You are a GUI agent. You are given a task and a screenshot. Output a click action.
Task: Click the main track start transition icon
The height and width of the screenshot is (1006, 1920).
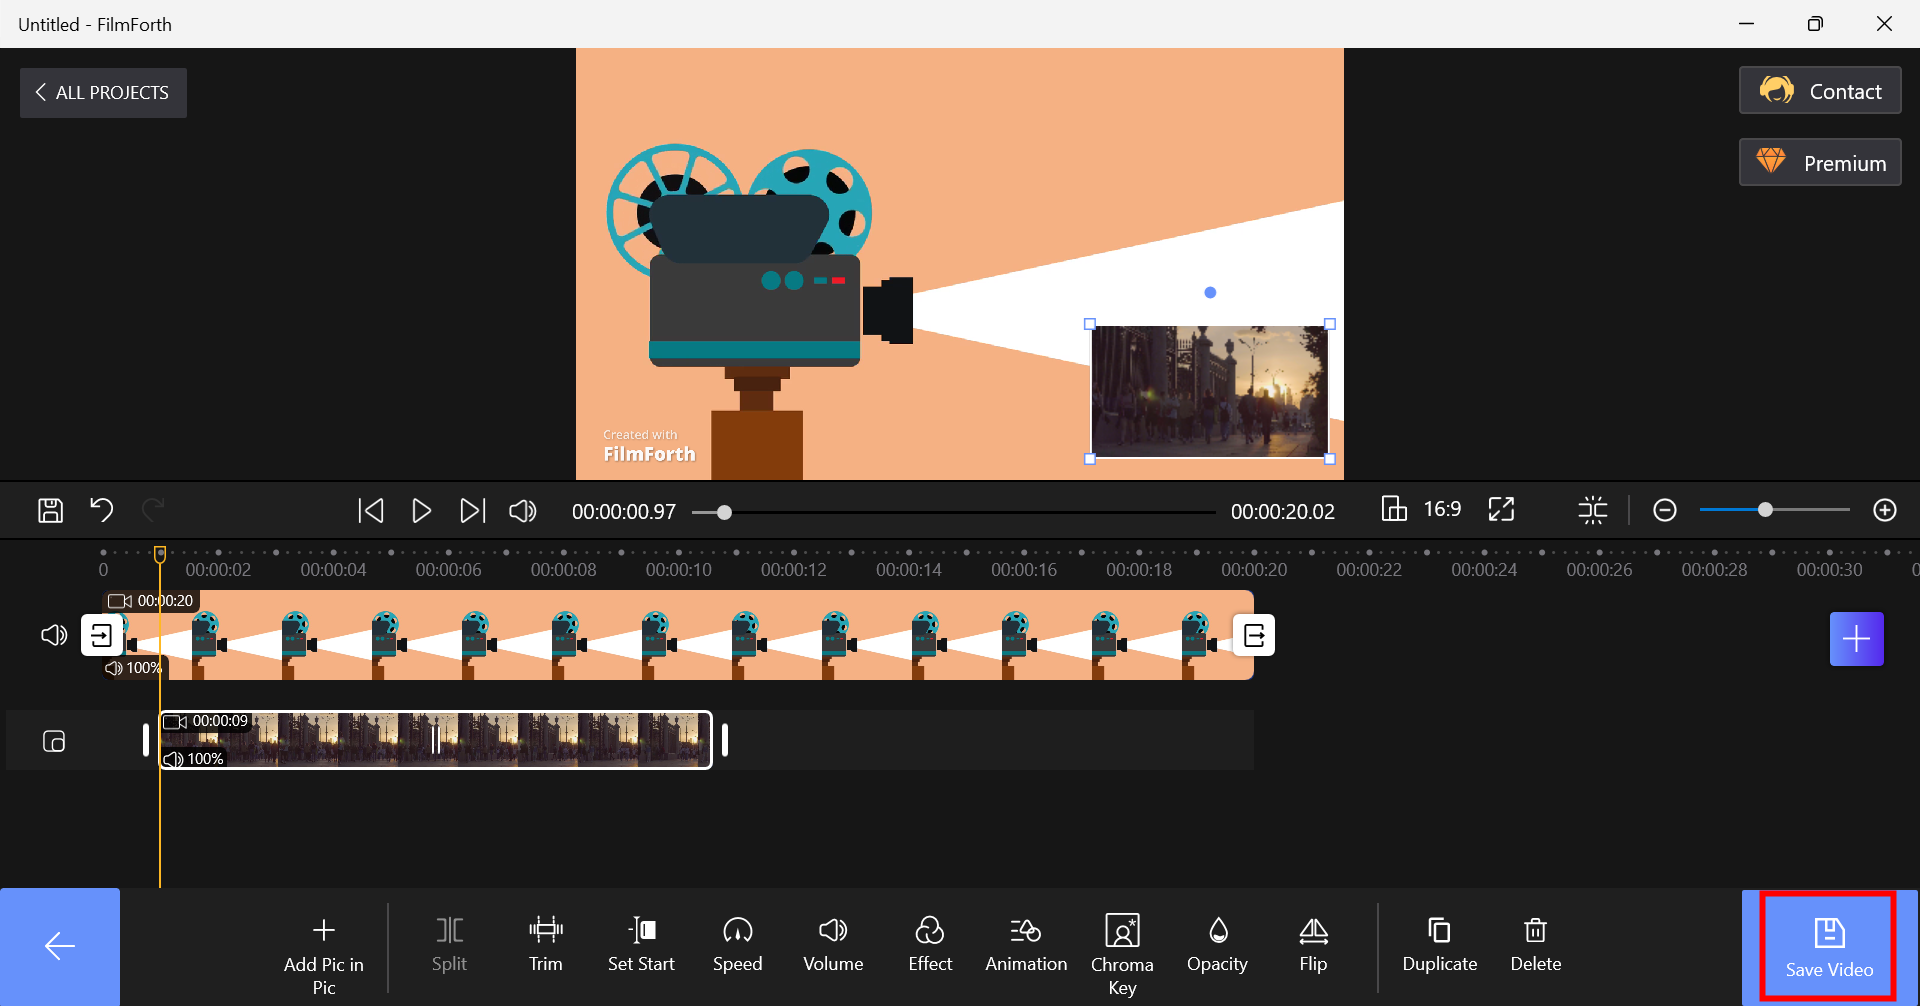pos(102,635)
